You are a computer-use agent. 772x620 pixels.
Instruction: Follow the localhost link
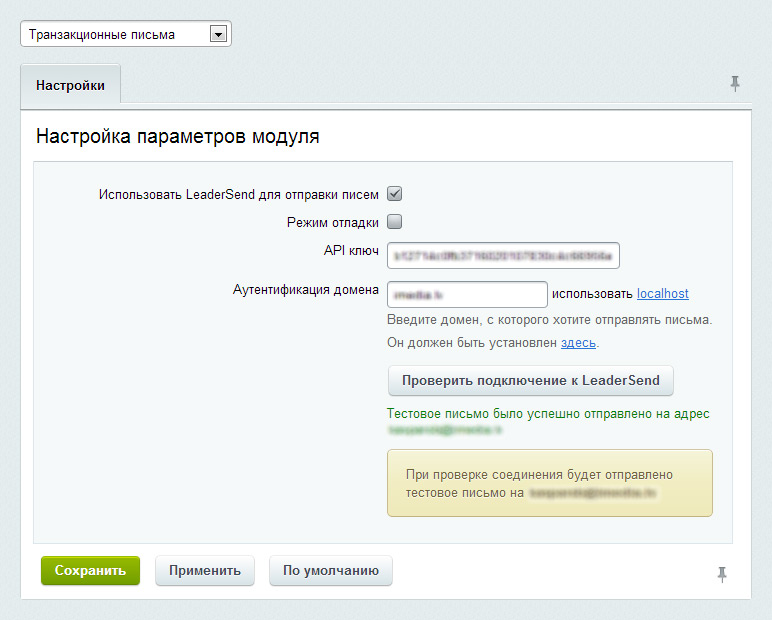point(663,294)
